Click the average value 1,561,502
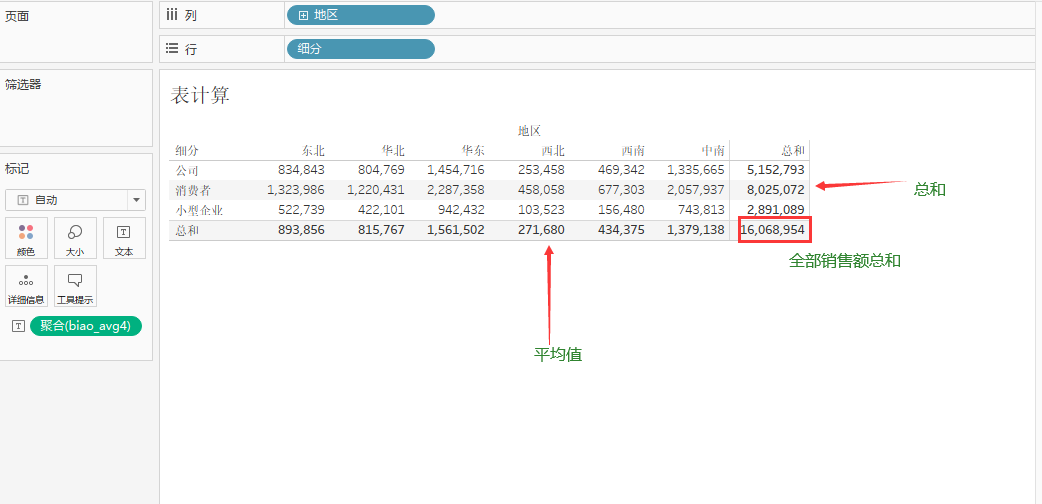 [456, 230]
